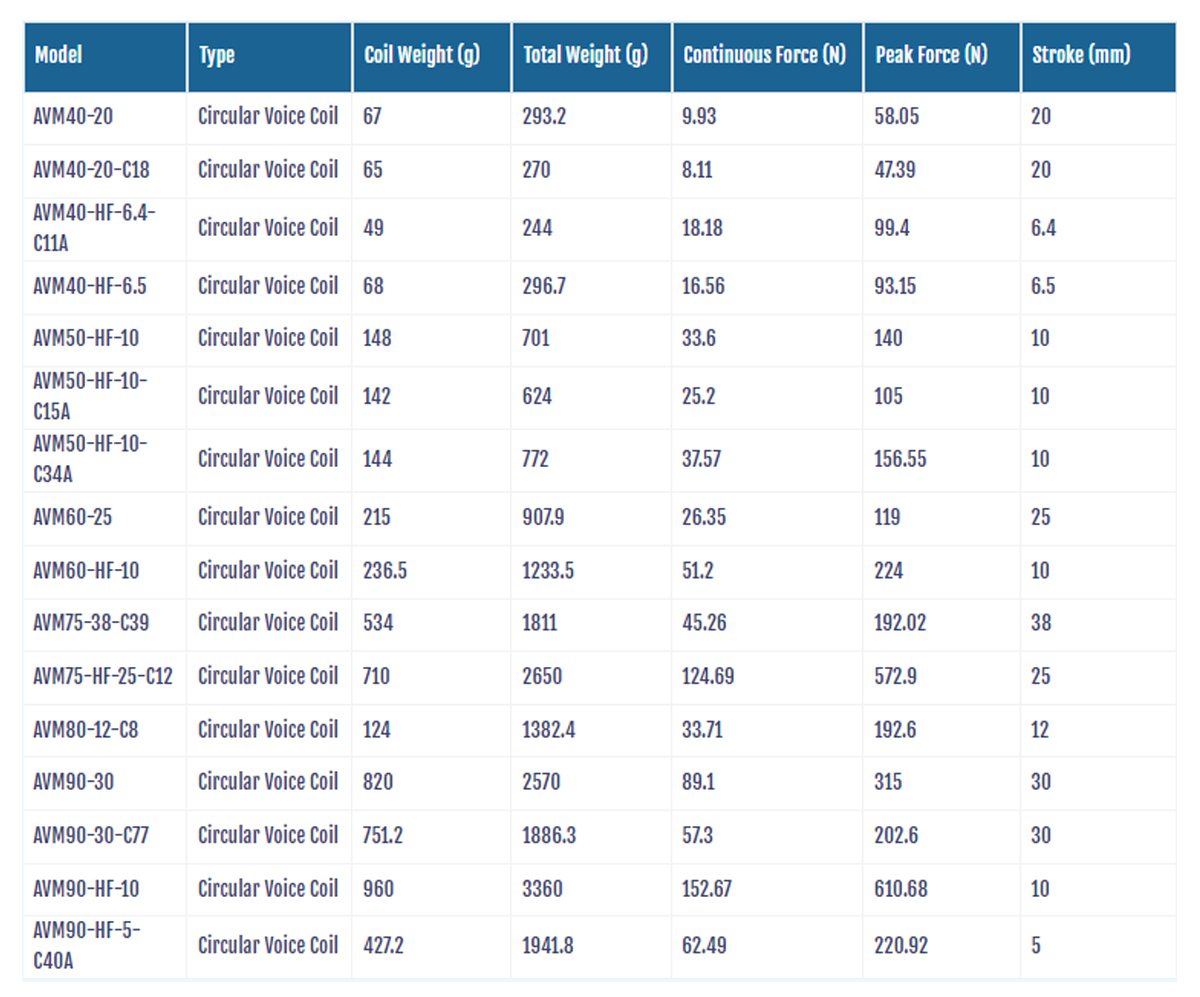Select model AVM40-HF-6.4-C11A
Screen dimensions: 1200x997
[95, 228]
